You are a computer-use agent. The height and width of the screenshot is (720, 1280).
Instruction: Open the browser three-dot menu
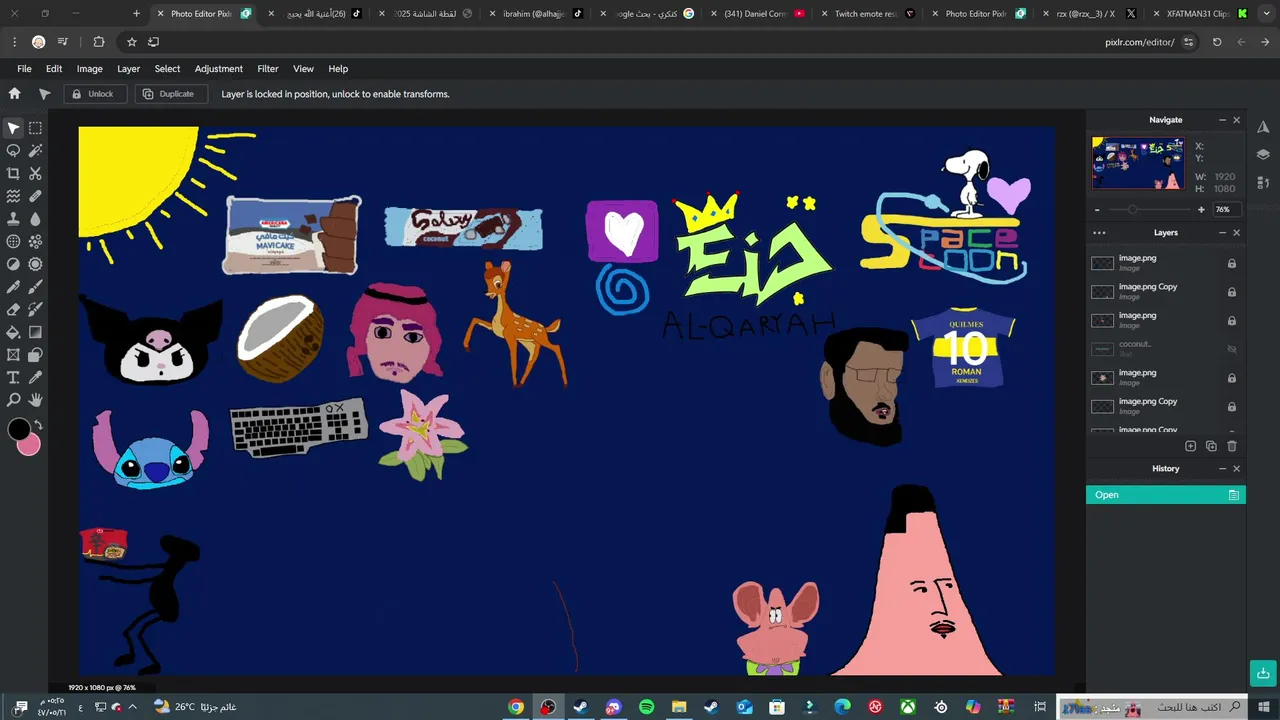pos(14,42)
